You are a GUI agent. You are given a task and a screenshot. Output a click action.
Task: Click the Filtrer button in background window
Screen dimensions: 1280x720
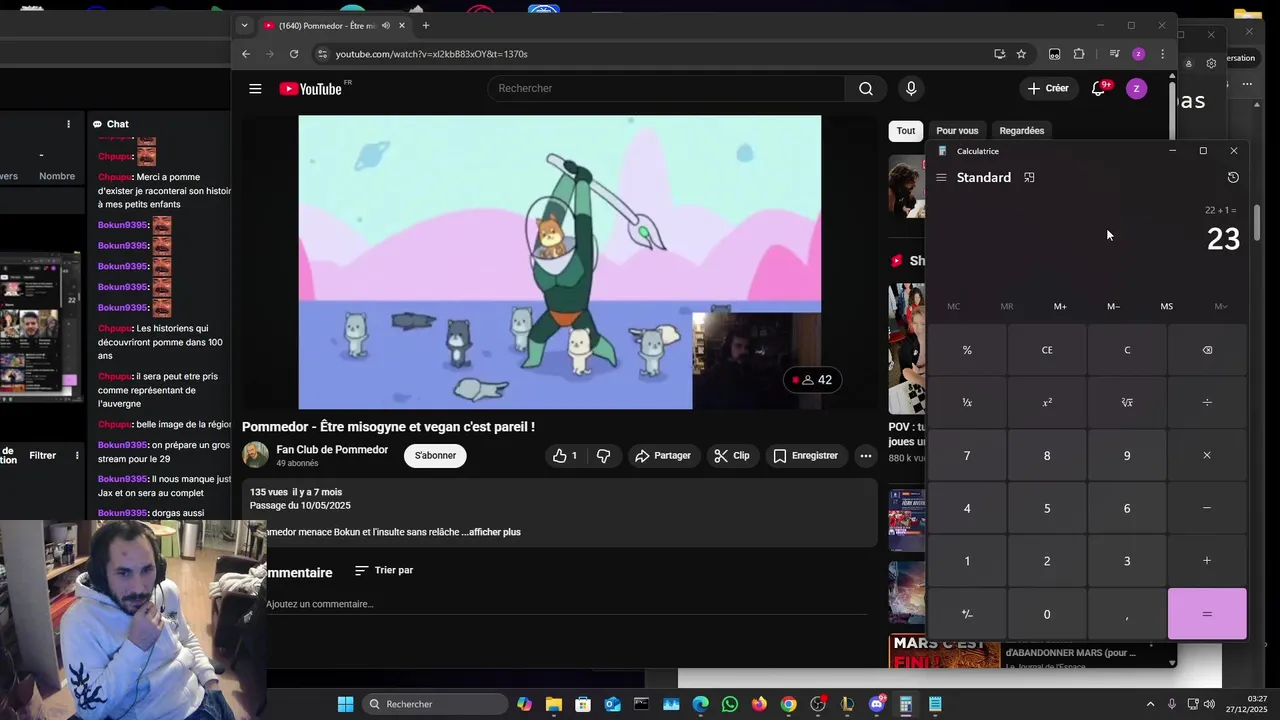point(43,456)
